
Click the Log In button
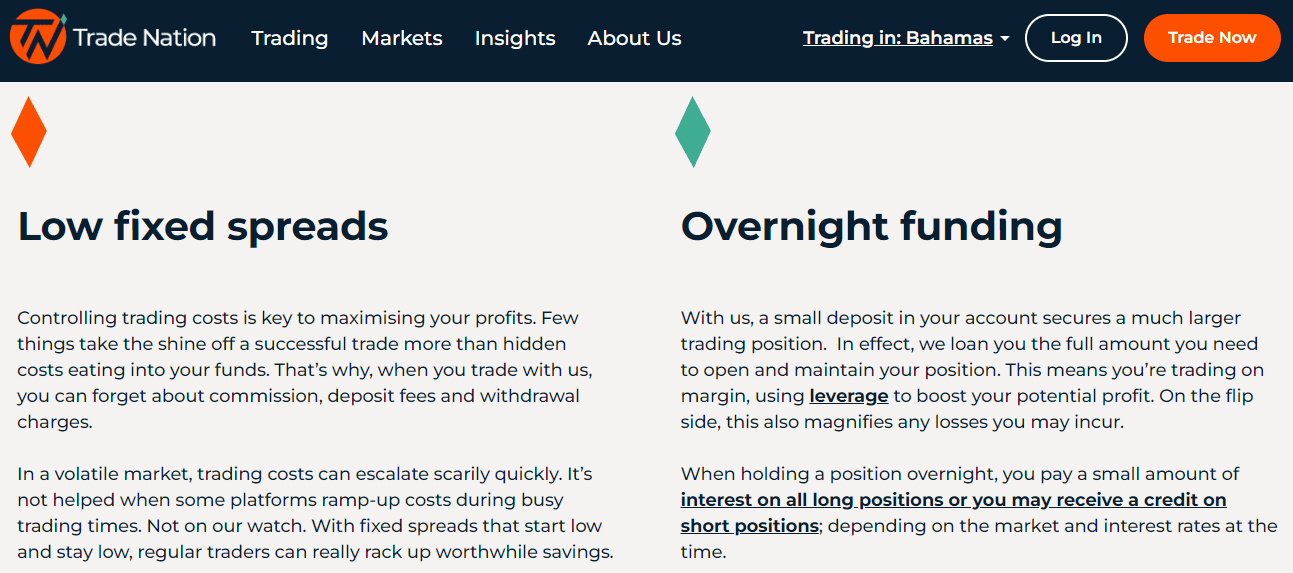click(x=1076, y=38)
